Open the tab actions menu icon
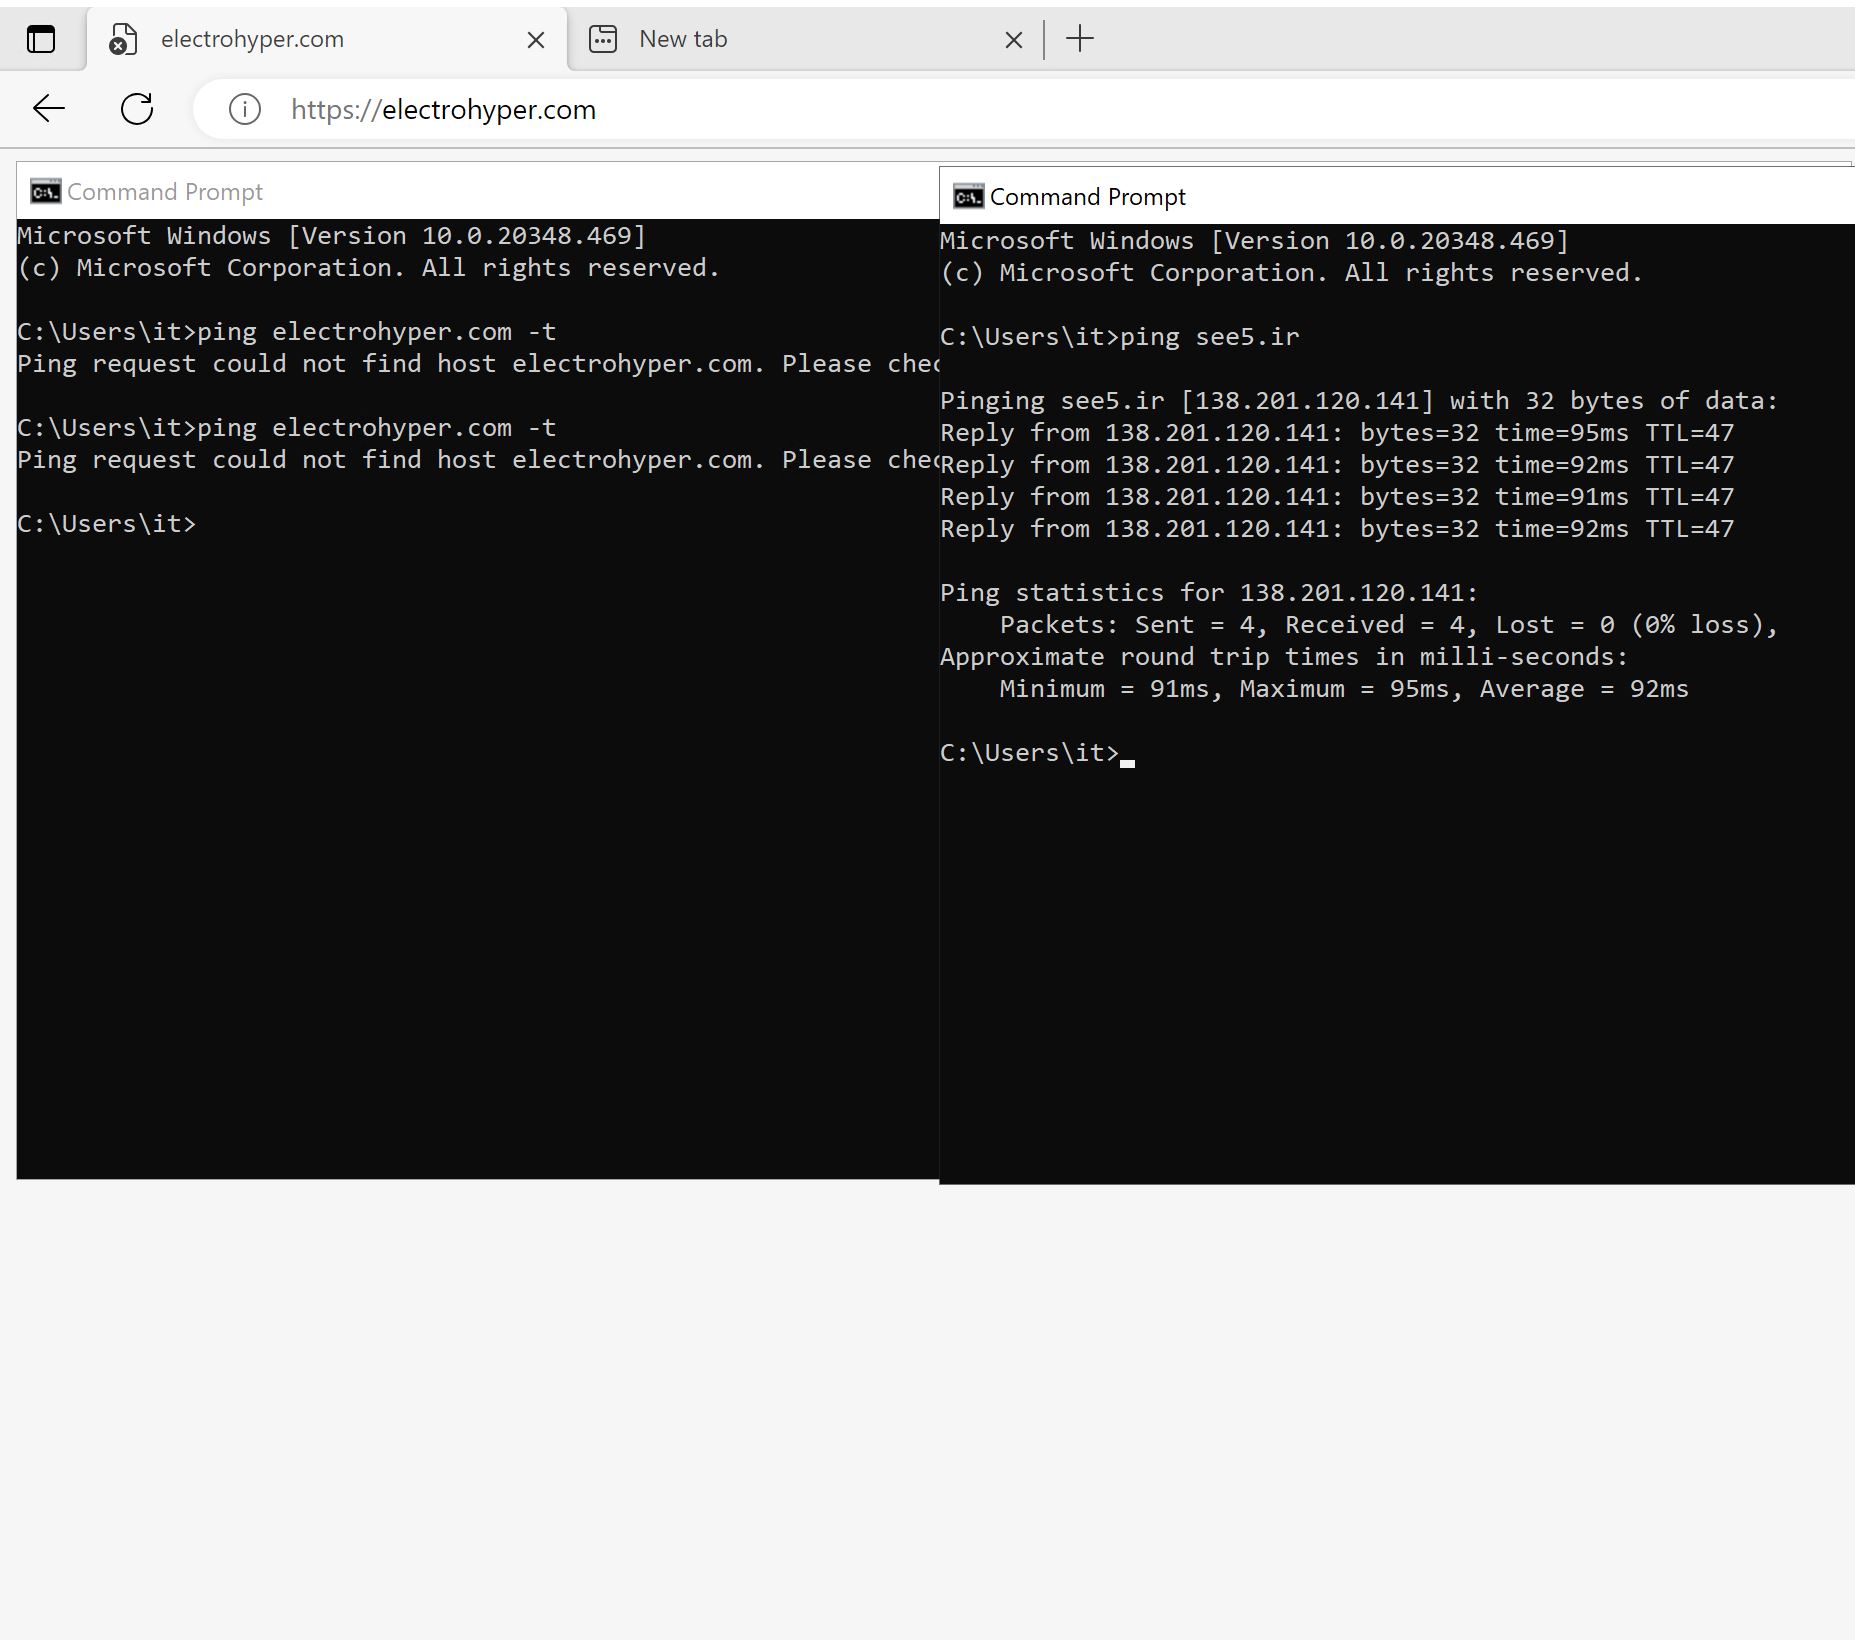Image resolution: width=1855 pixels, height=1640 pixels. tap(41, 40)
